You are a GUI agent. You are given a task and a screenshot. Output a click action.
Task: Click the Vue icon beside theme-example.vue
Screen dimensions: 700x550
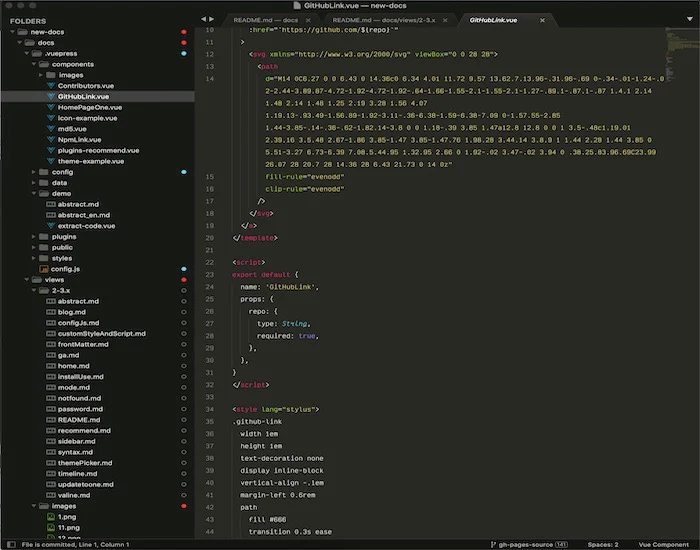tap(51, 161)
